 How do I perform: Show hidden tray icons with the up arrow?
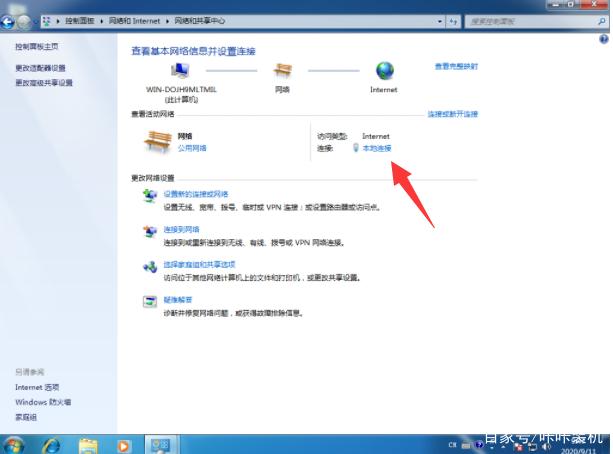tap(503, 446)
